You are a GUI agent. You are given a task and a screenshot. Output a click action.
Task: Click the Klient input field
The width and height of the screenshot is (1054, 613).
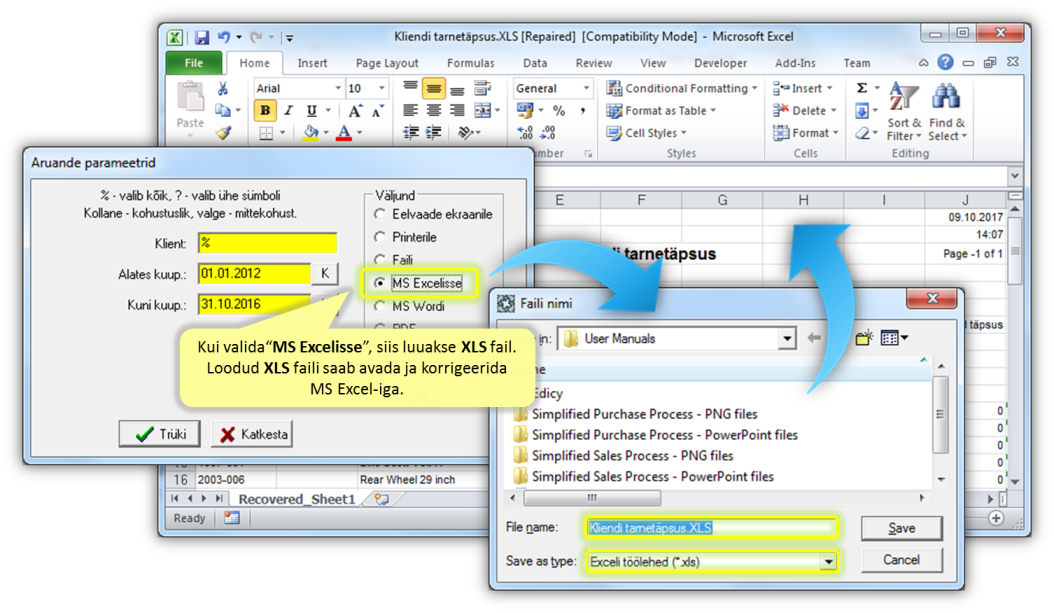coord(268,243)
